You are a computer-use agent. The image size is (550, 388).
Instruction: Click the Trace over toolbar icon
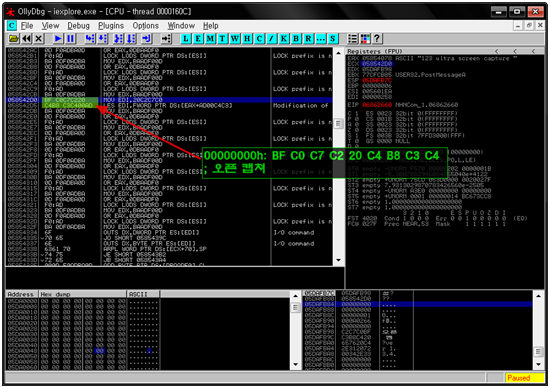pyautogui.click(x=131, y=39)
